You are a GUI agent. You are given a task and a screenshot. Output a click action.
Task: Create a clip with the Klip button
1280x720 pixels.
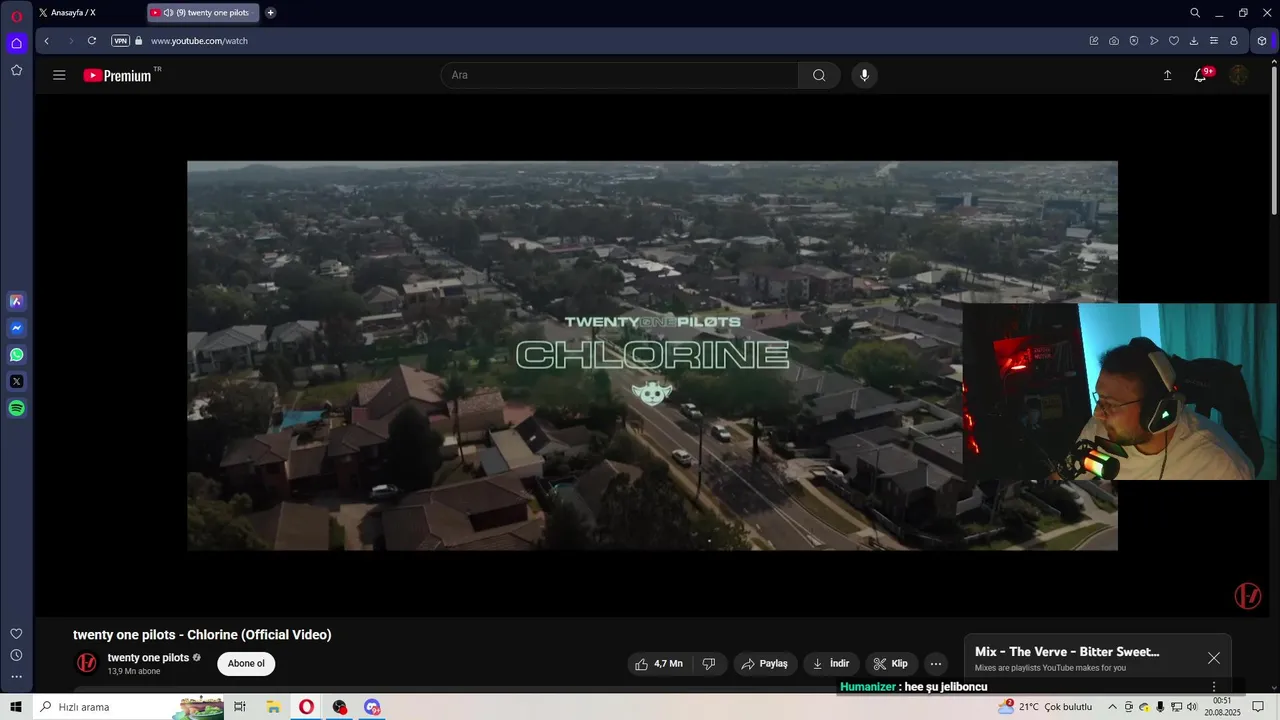tap(890, 663)
